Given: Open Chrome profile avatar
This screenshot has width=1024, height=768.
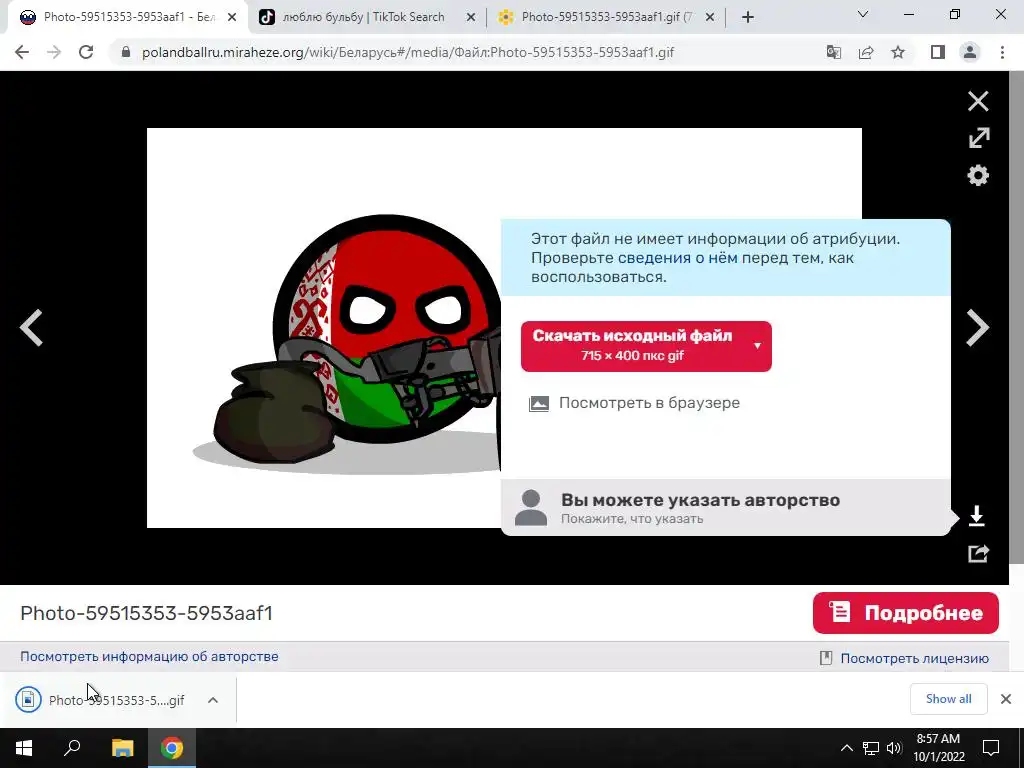Looking at the screenshot, I should tap(970, 52).
